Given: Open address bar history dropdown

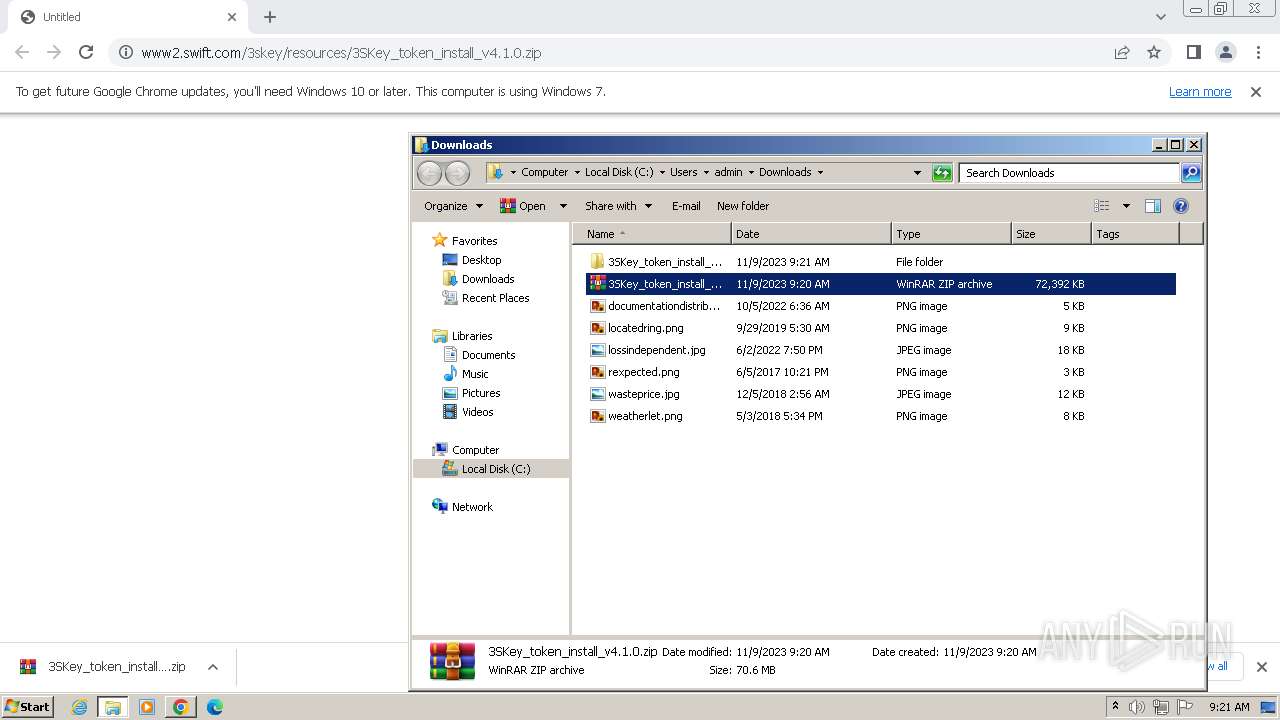Looking at the screenshot, I should pos(917,172).
